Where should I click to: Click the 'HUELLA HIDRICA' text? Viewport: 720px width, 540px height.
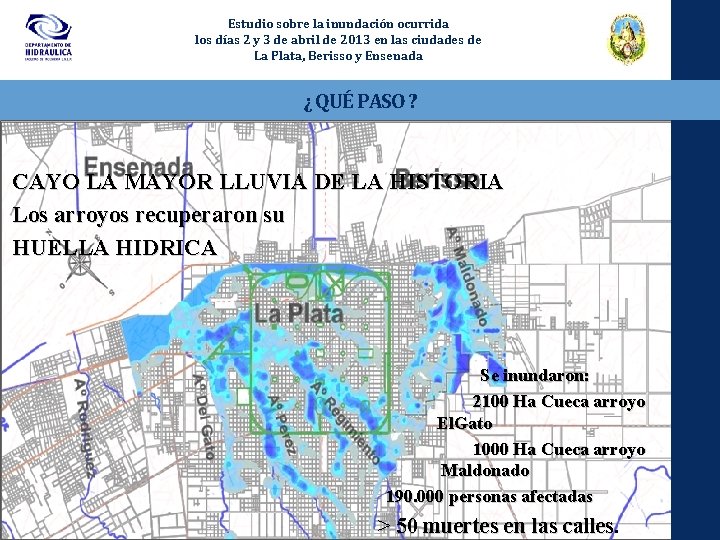click(114, 248)
